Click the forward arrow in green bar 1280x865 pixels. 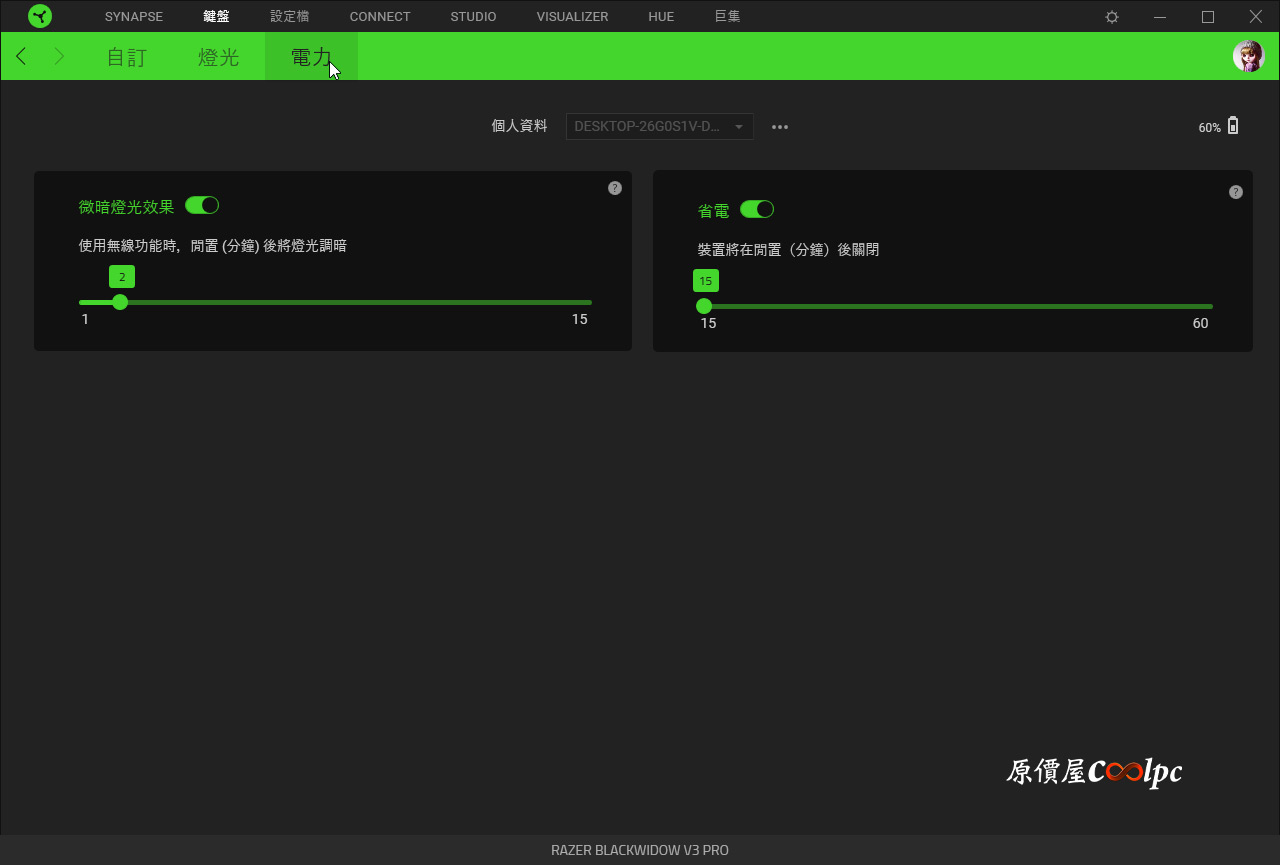(59, 57)
